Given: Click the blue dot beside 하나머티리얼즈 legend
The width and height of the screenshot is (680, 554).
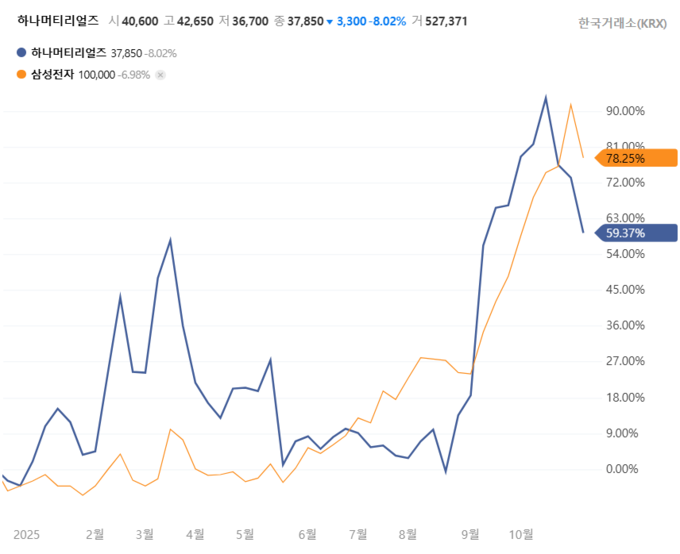Looking at the screenshot, I should 23,53.
